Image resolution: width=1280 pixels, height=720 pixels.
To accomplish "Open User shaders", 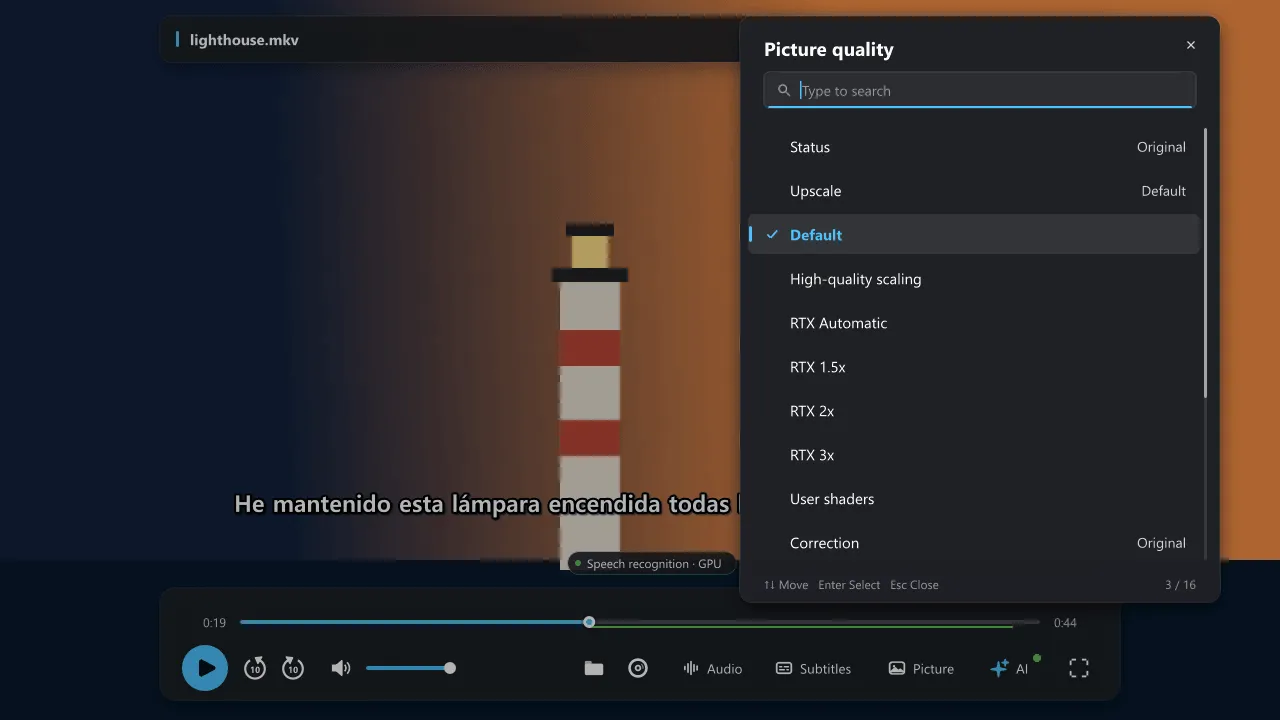I will point(974,499).
